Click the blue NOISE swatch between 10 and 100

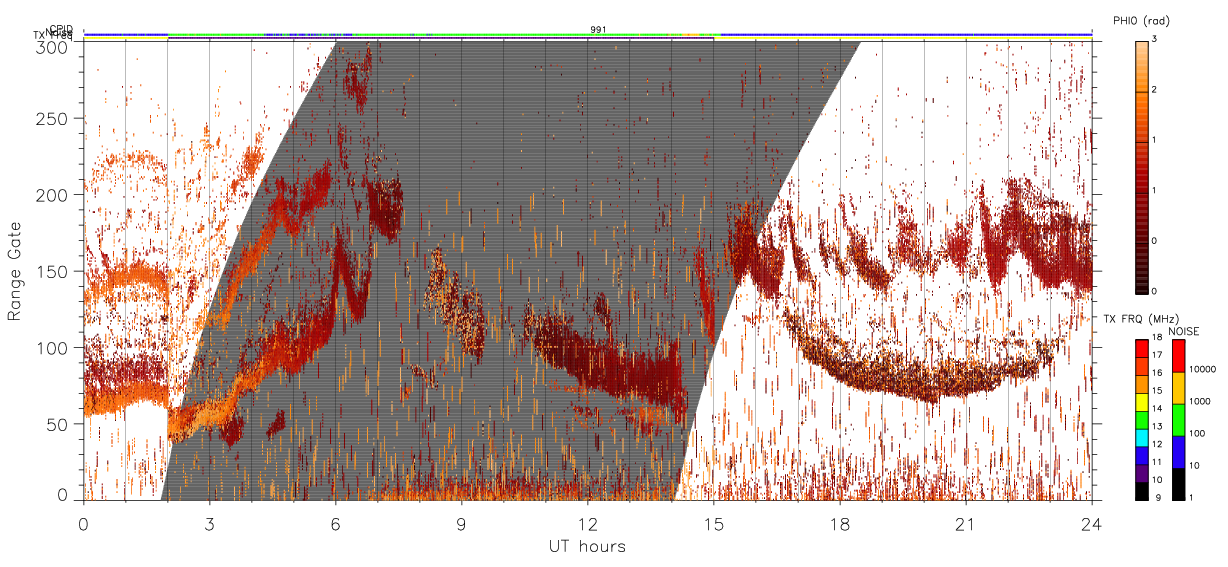pos(1179,450)
